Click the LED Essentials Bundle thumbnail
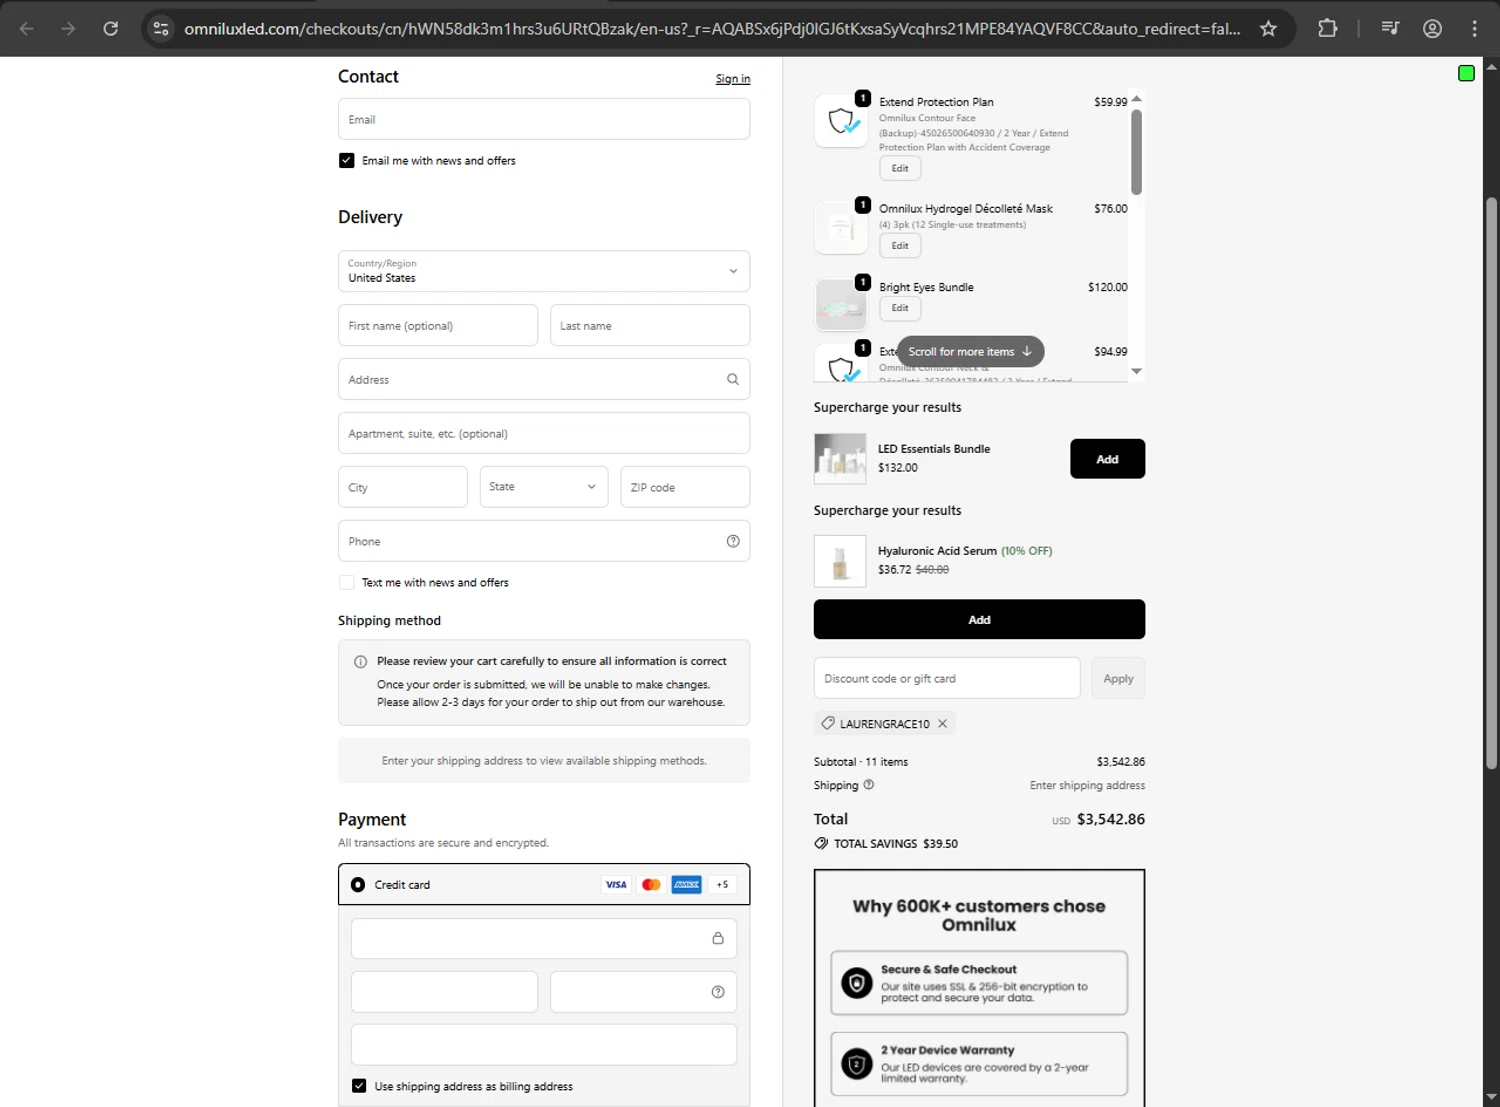 point(840,459)
